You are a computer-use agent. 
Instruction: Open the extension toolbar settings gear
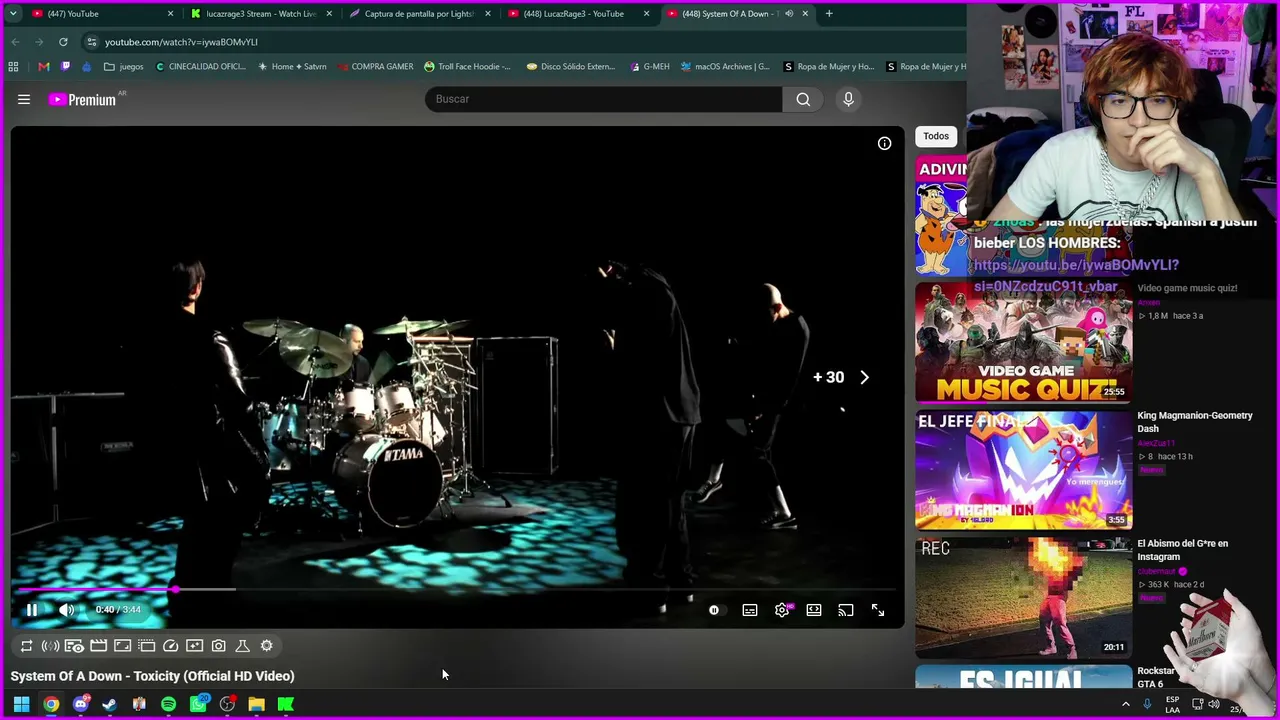[267, 646]
